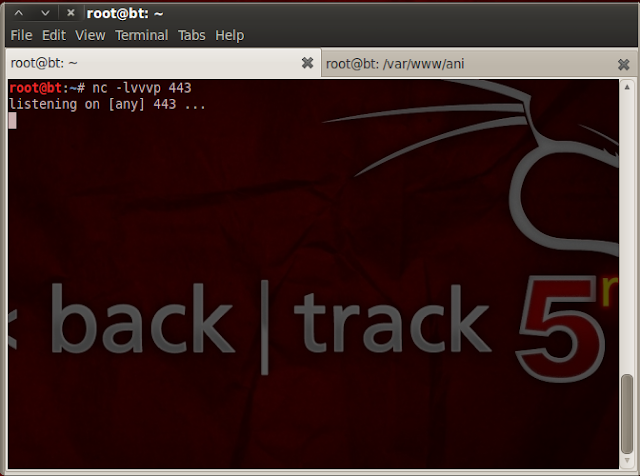Screen dimensions: 640x476
Task: Click the 'root@bt: ~' window title
Action: [x=125, y=13]
